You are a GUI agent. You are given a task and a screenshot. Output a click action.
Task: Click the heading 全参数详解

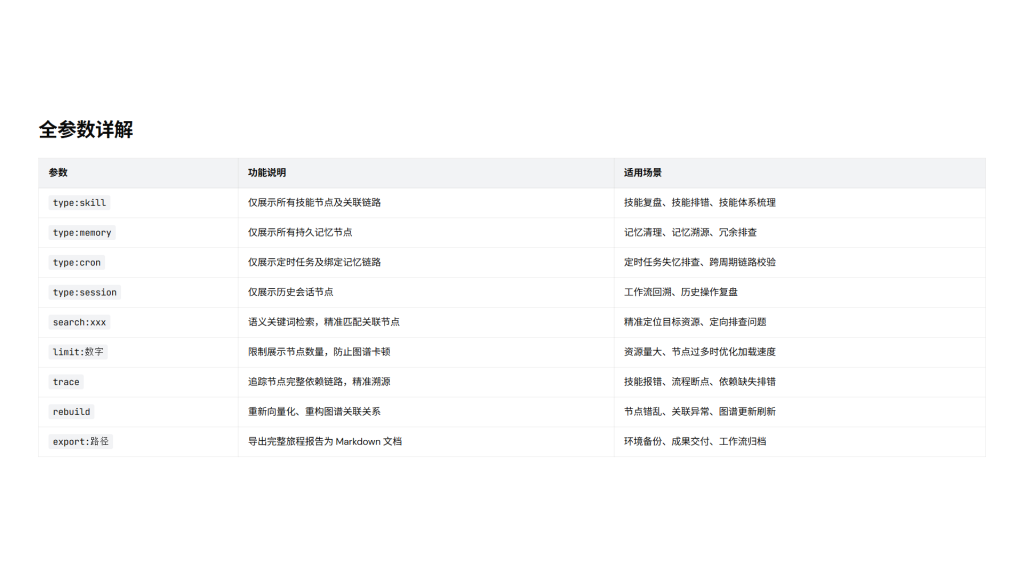(x=86, y=129)
